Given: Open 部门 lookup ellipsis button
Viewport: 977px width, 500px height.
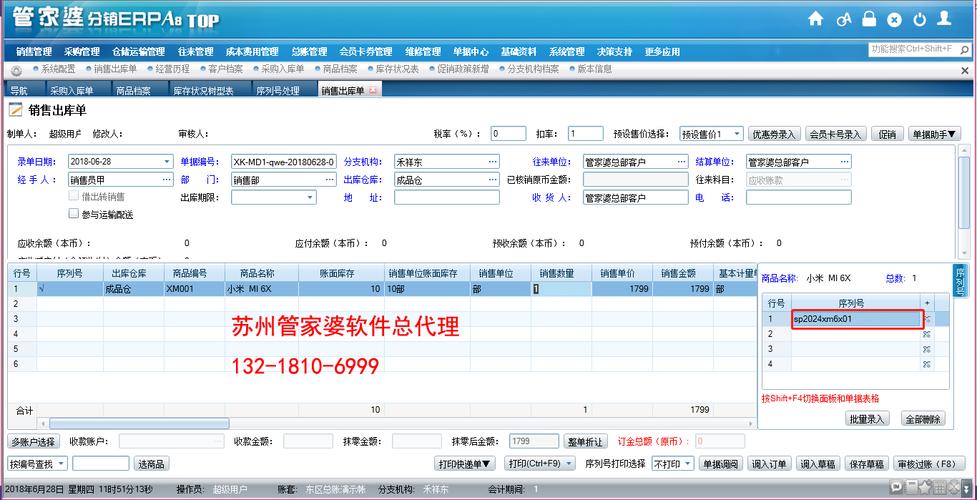Looking at the screenshot, I should (330, 180).
